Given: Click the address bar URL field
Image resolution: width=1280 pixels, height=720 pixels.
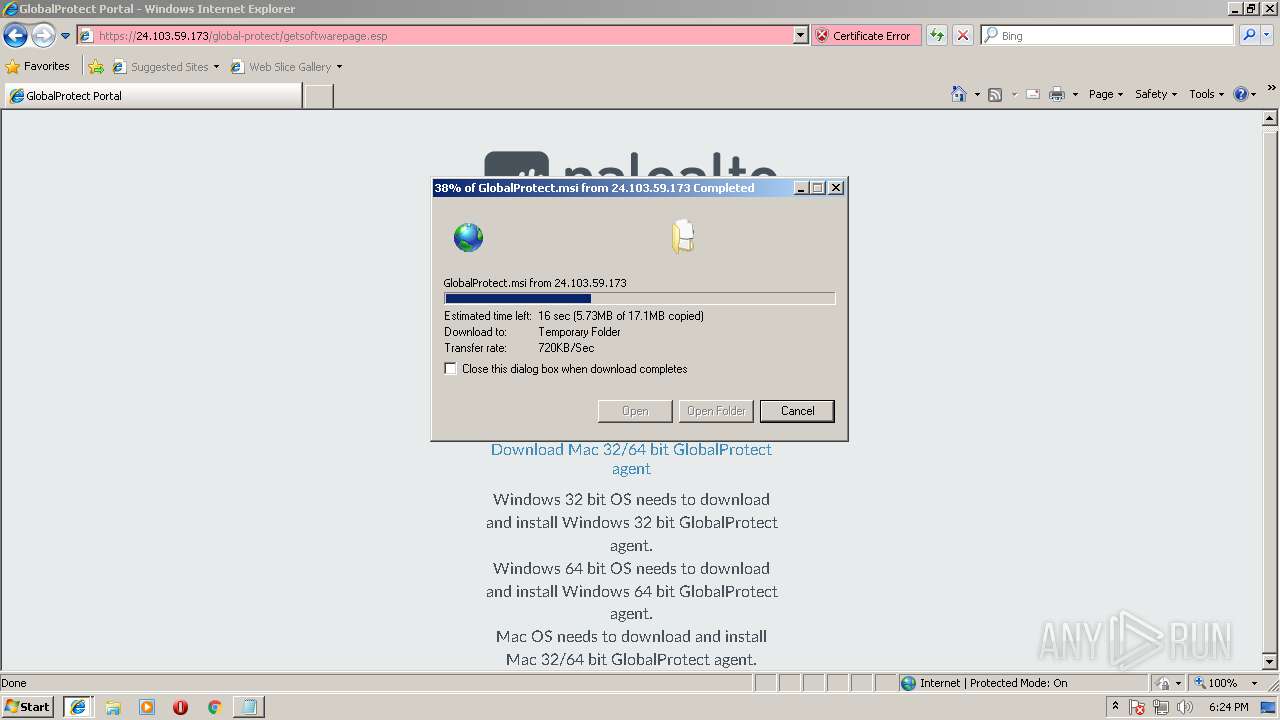Looking at the screenshot, I should pos(435,36).
